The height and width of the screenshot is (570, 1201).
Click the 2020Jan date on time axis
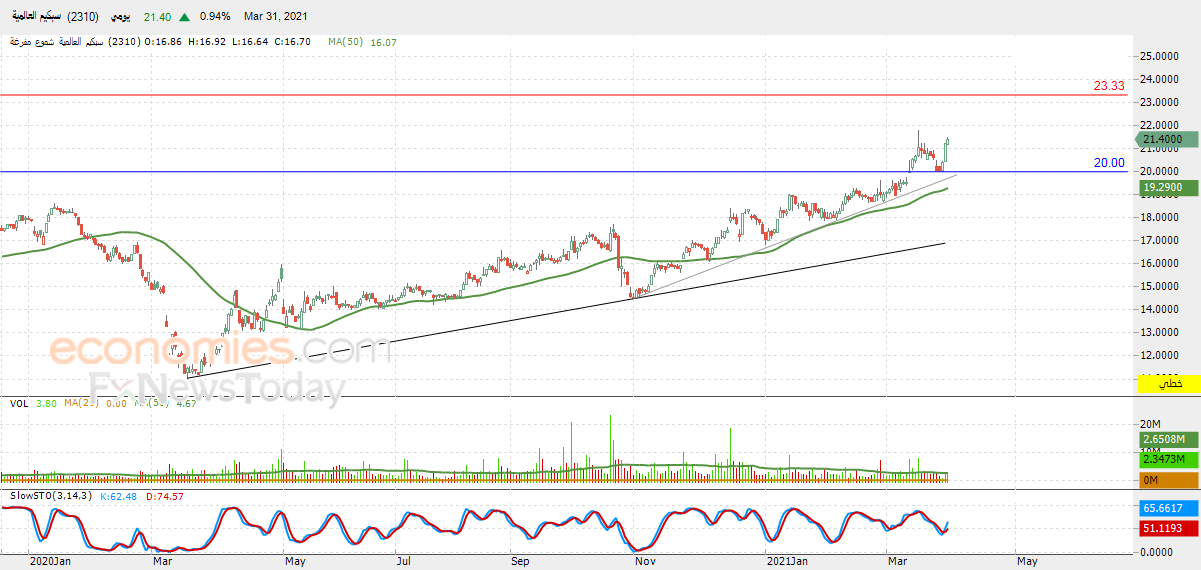click(x=50, y=562)
